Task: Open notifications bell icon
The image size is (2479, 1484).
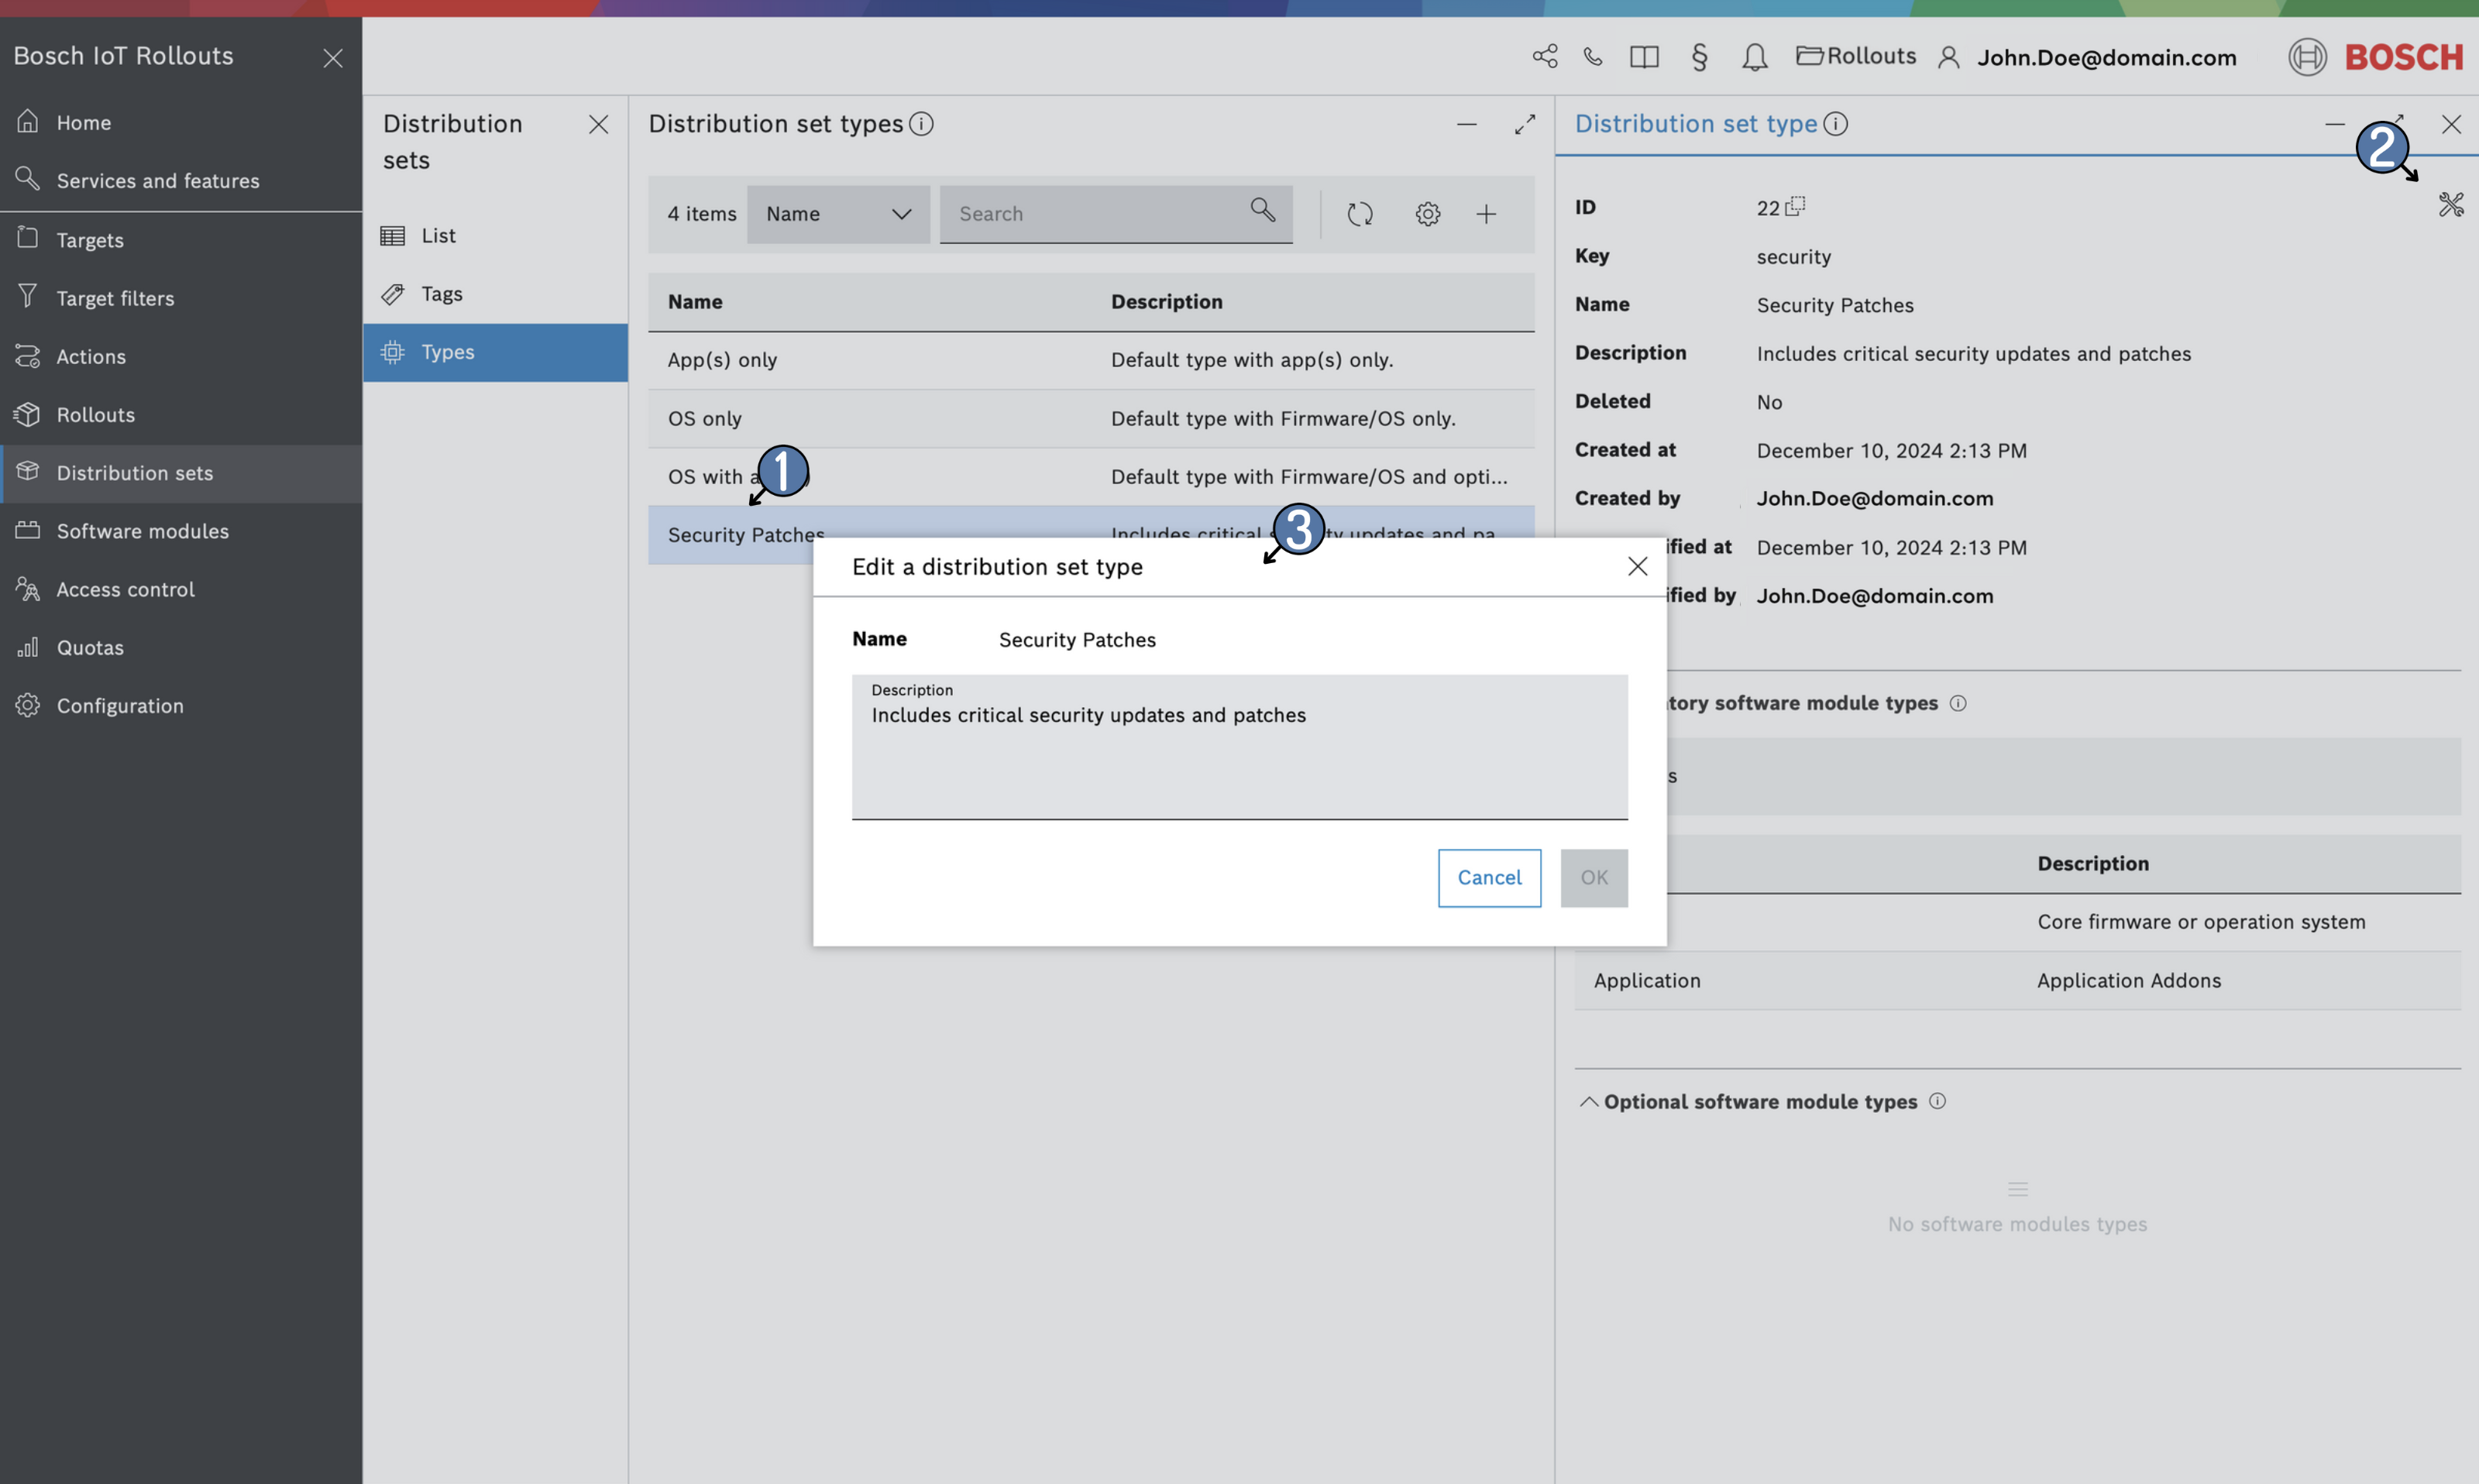Action: tap(1754, 57)
